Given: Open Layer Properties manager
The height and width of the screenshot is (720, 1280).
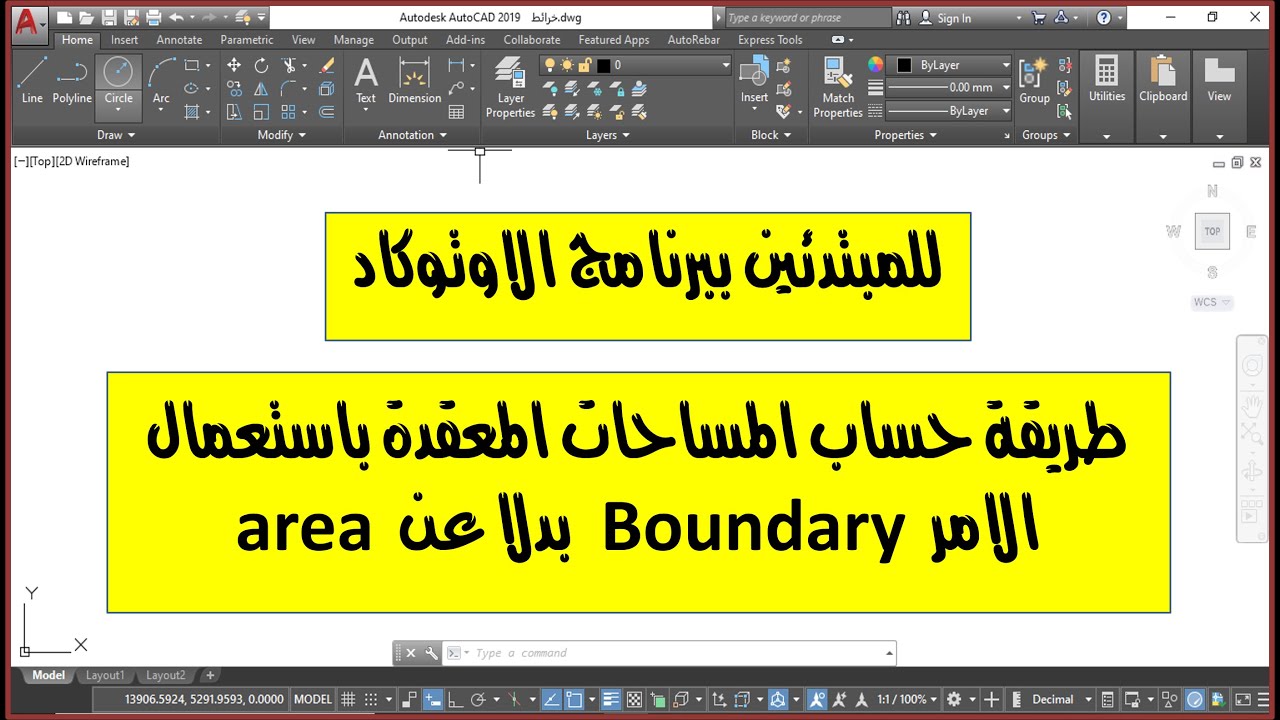Looking at the screenshot, I should [x=510, y=87].
